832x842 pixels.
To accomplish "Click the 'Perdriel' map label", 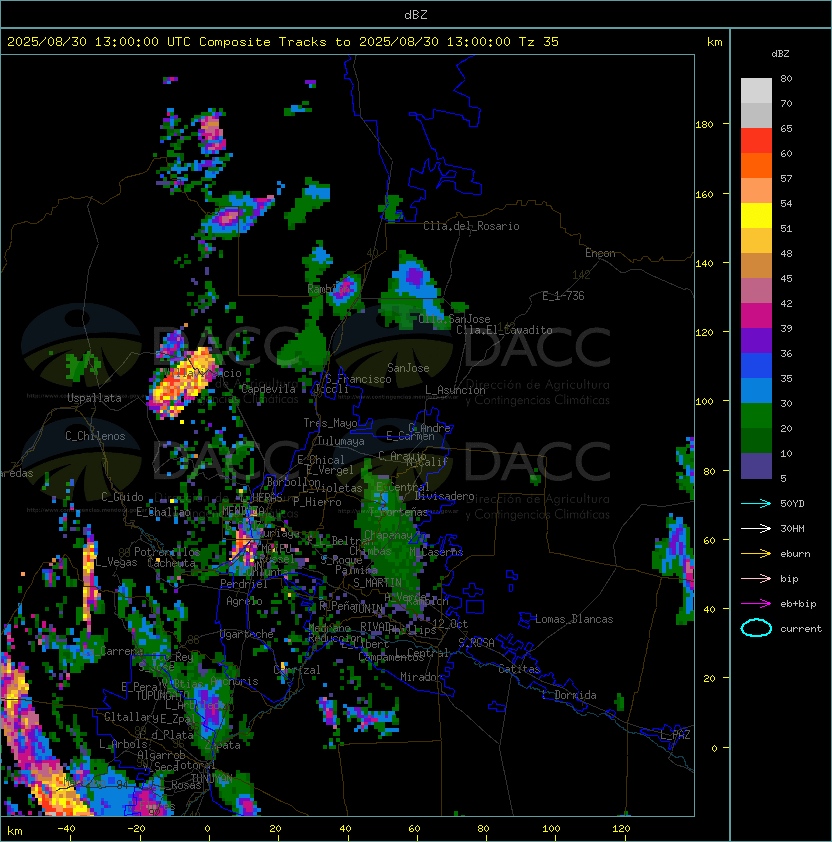I will (244, 584).
